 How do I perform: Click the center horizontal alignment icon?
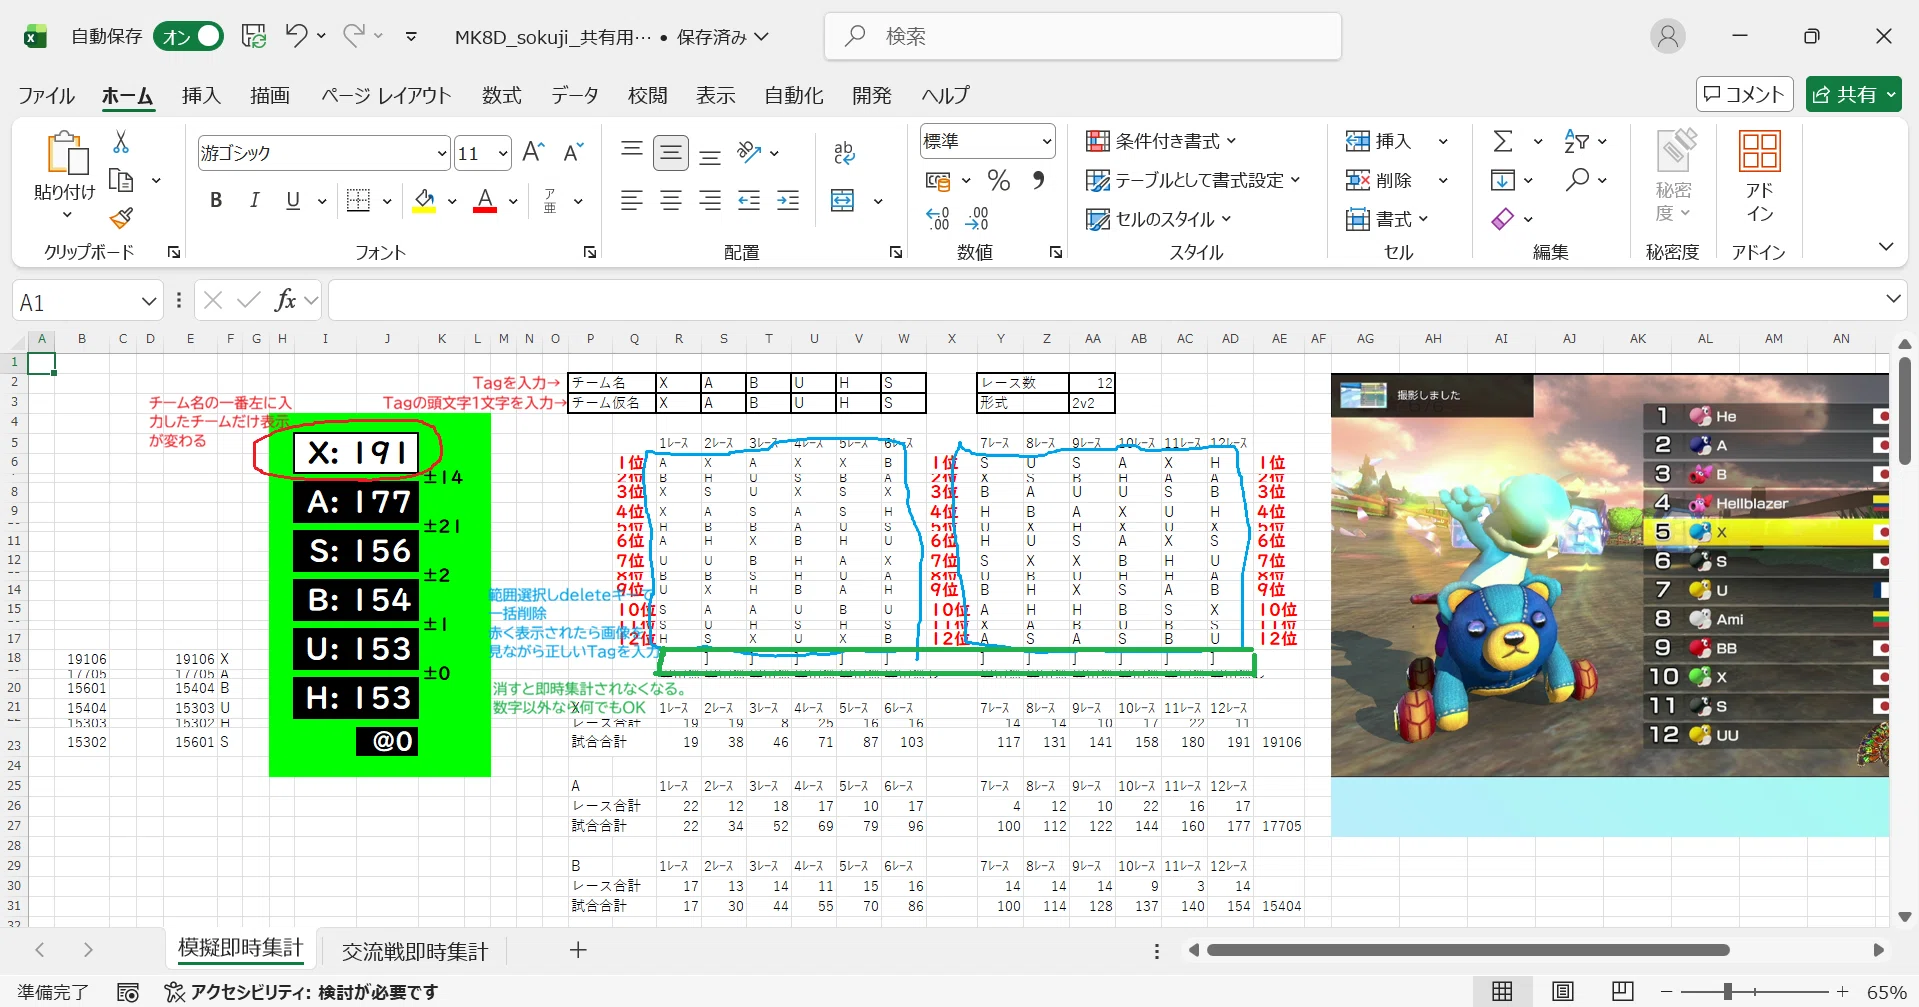pos(671,200)
